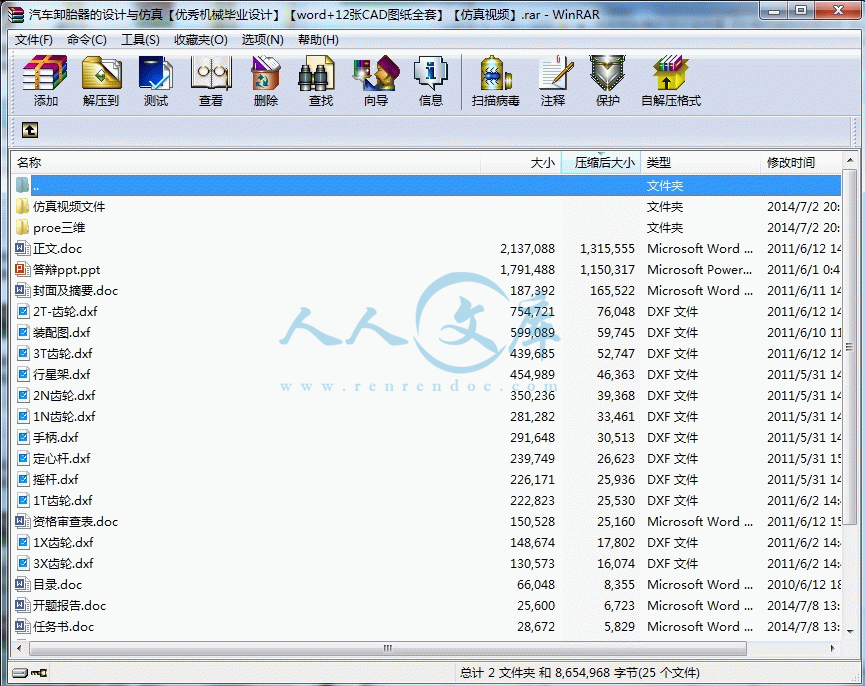Select file 1N齿轮.dxf
Screen dimensions: 865x686
click(x=64, y=416)
